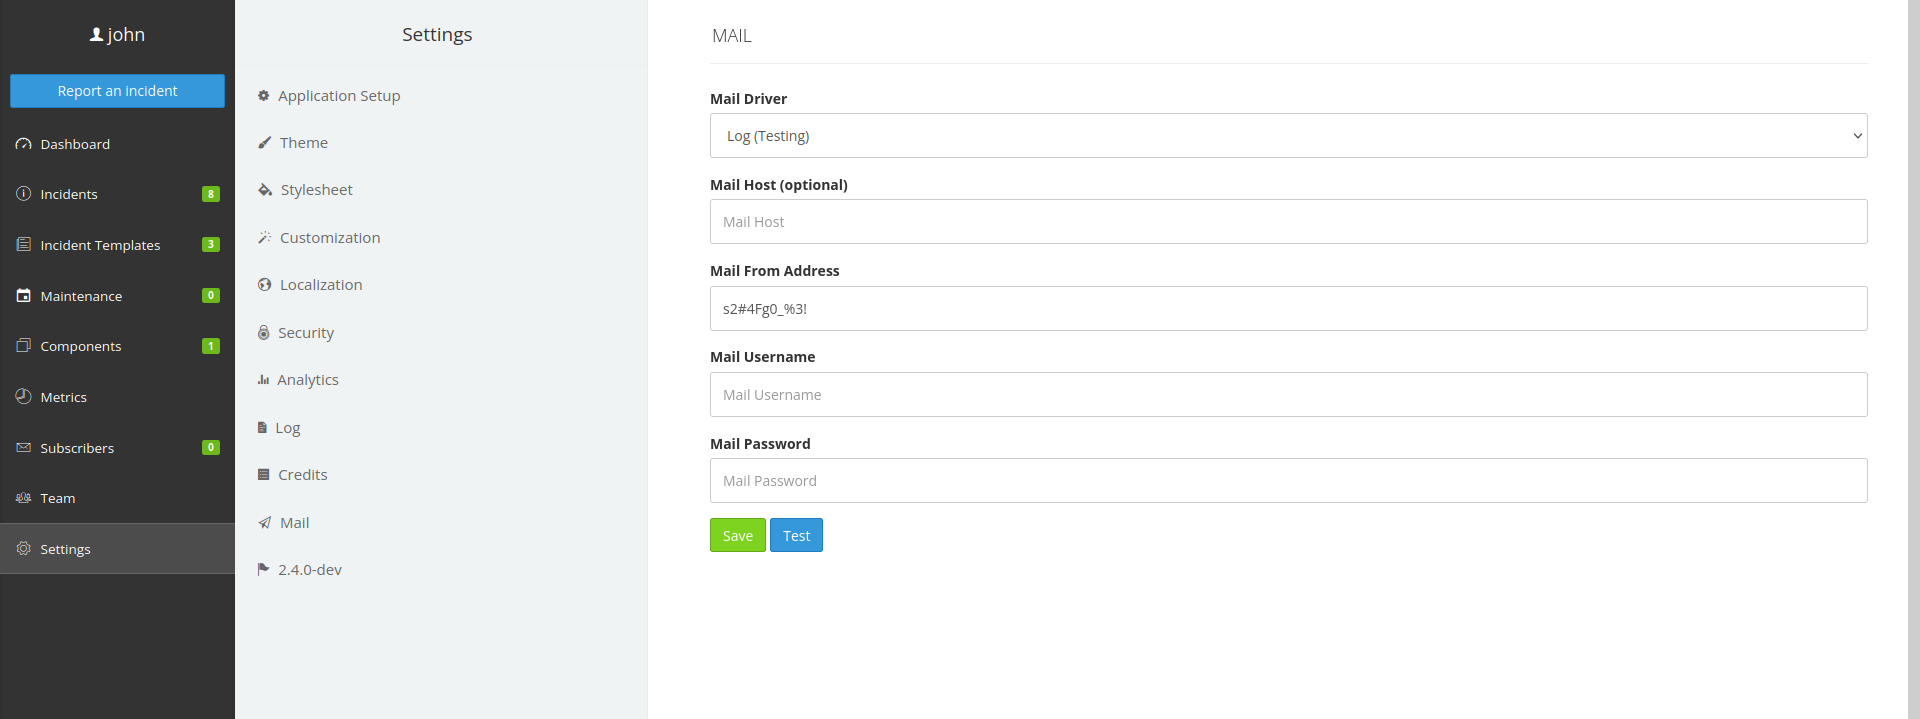The image size is (1920, 719).
Task: Focus the Mail Username field
Action: 1288,394
